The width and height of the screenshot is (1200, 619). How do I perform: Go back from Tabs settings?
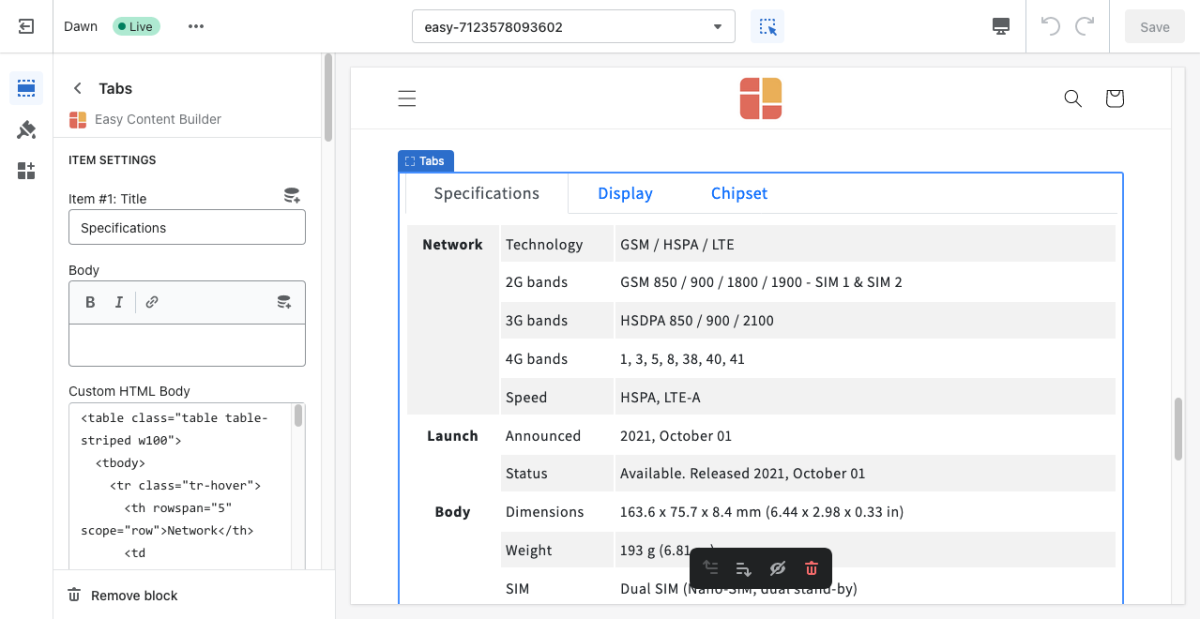(x=78, y=89)
